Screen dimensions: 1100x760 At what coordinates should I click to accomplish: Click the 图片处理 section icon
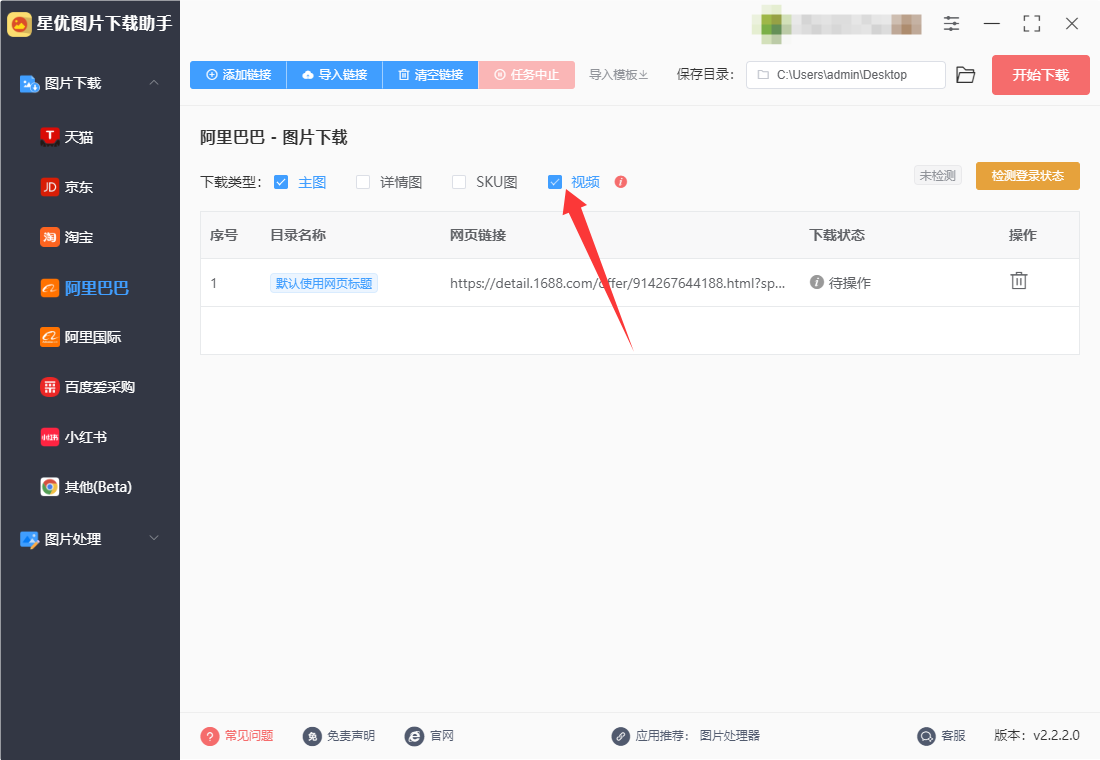29,539
